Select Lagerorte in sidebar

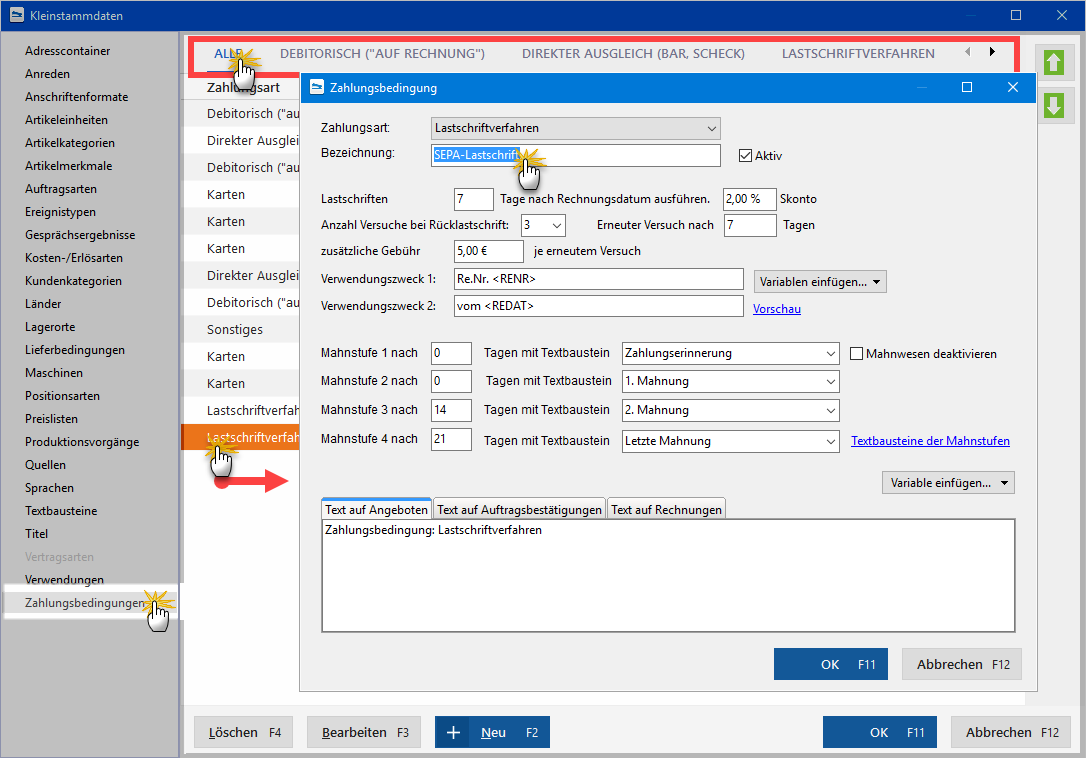click(50, 327)
